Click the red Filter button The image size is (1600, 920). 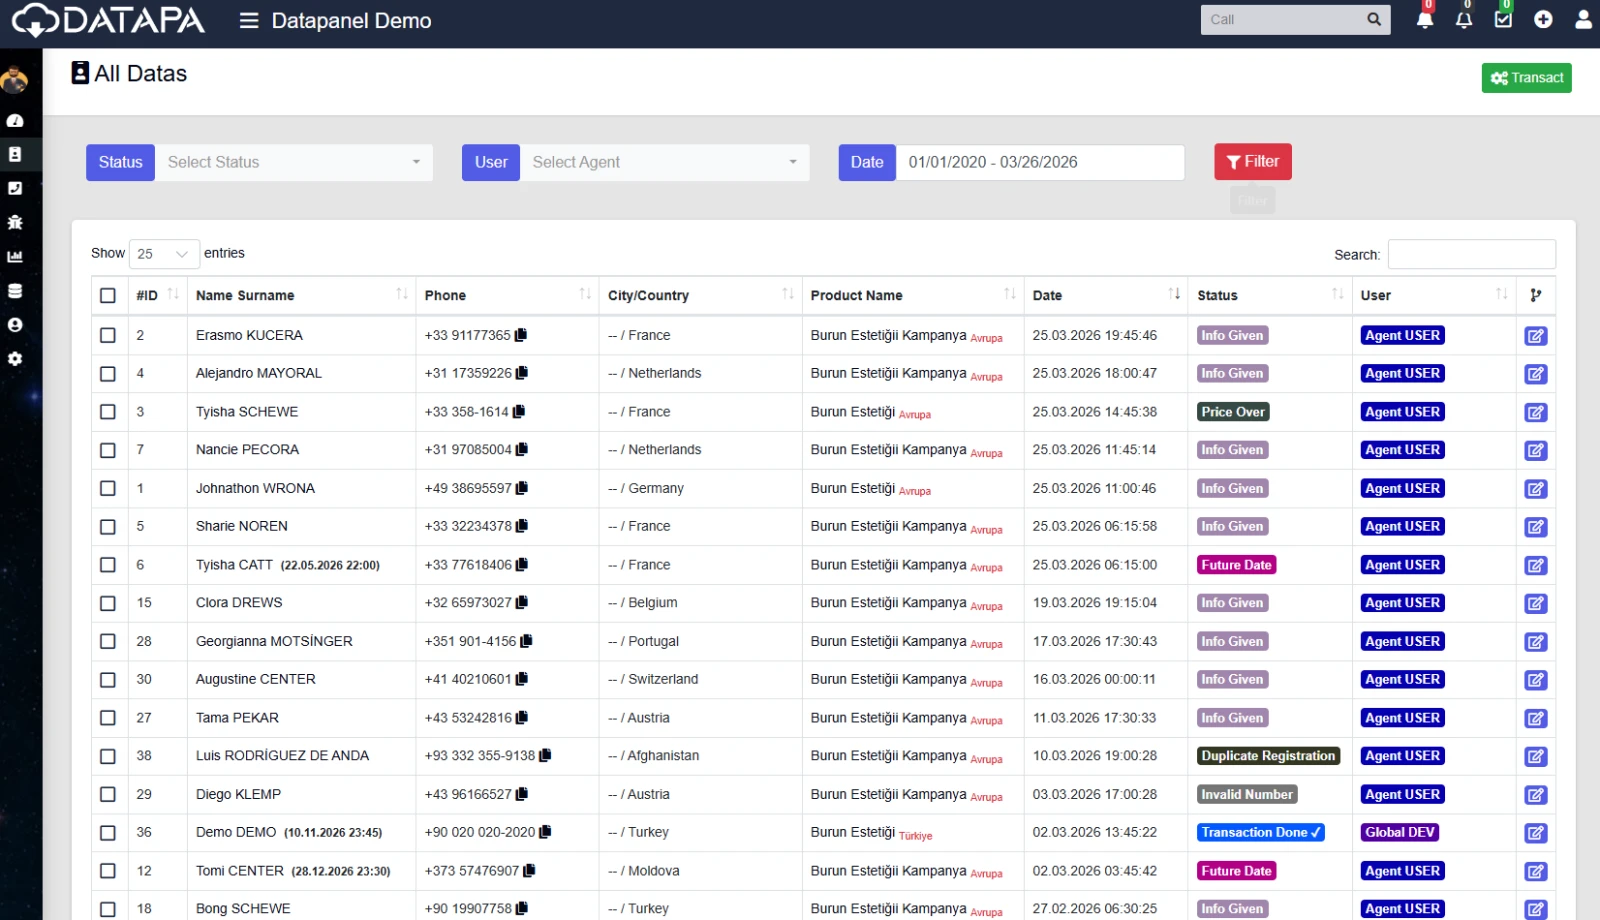pos(1252,162)
